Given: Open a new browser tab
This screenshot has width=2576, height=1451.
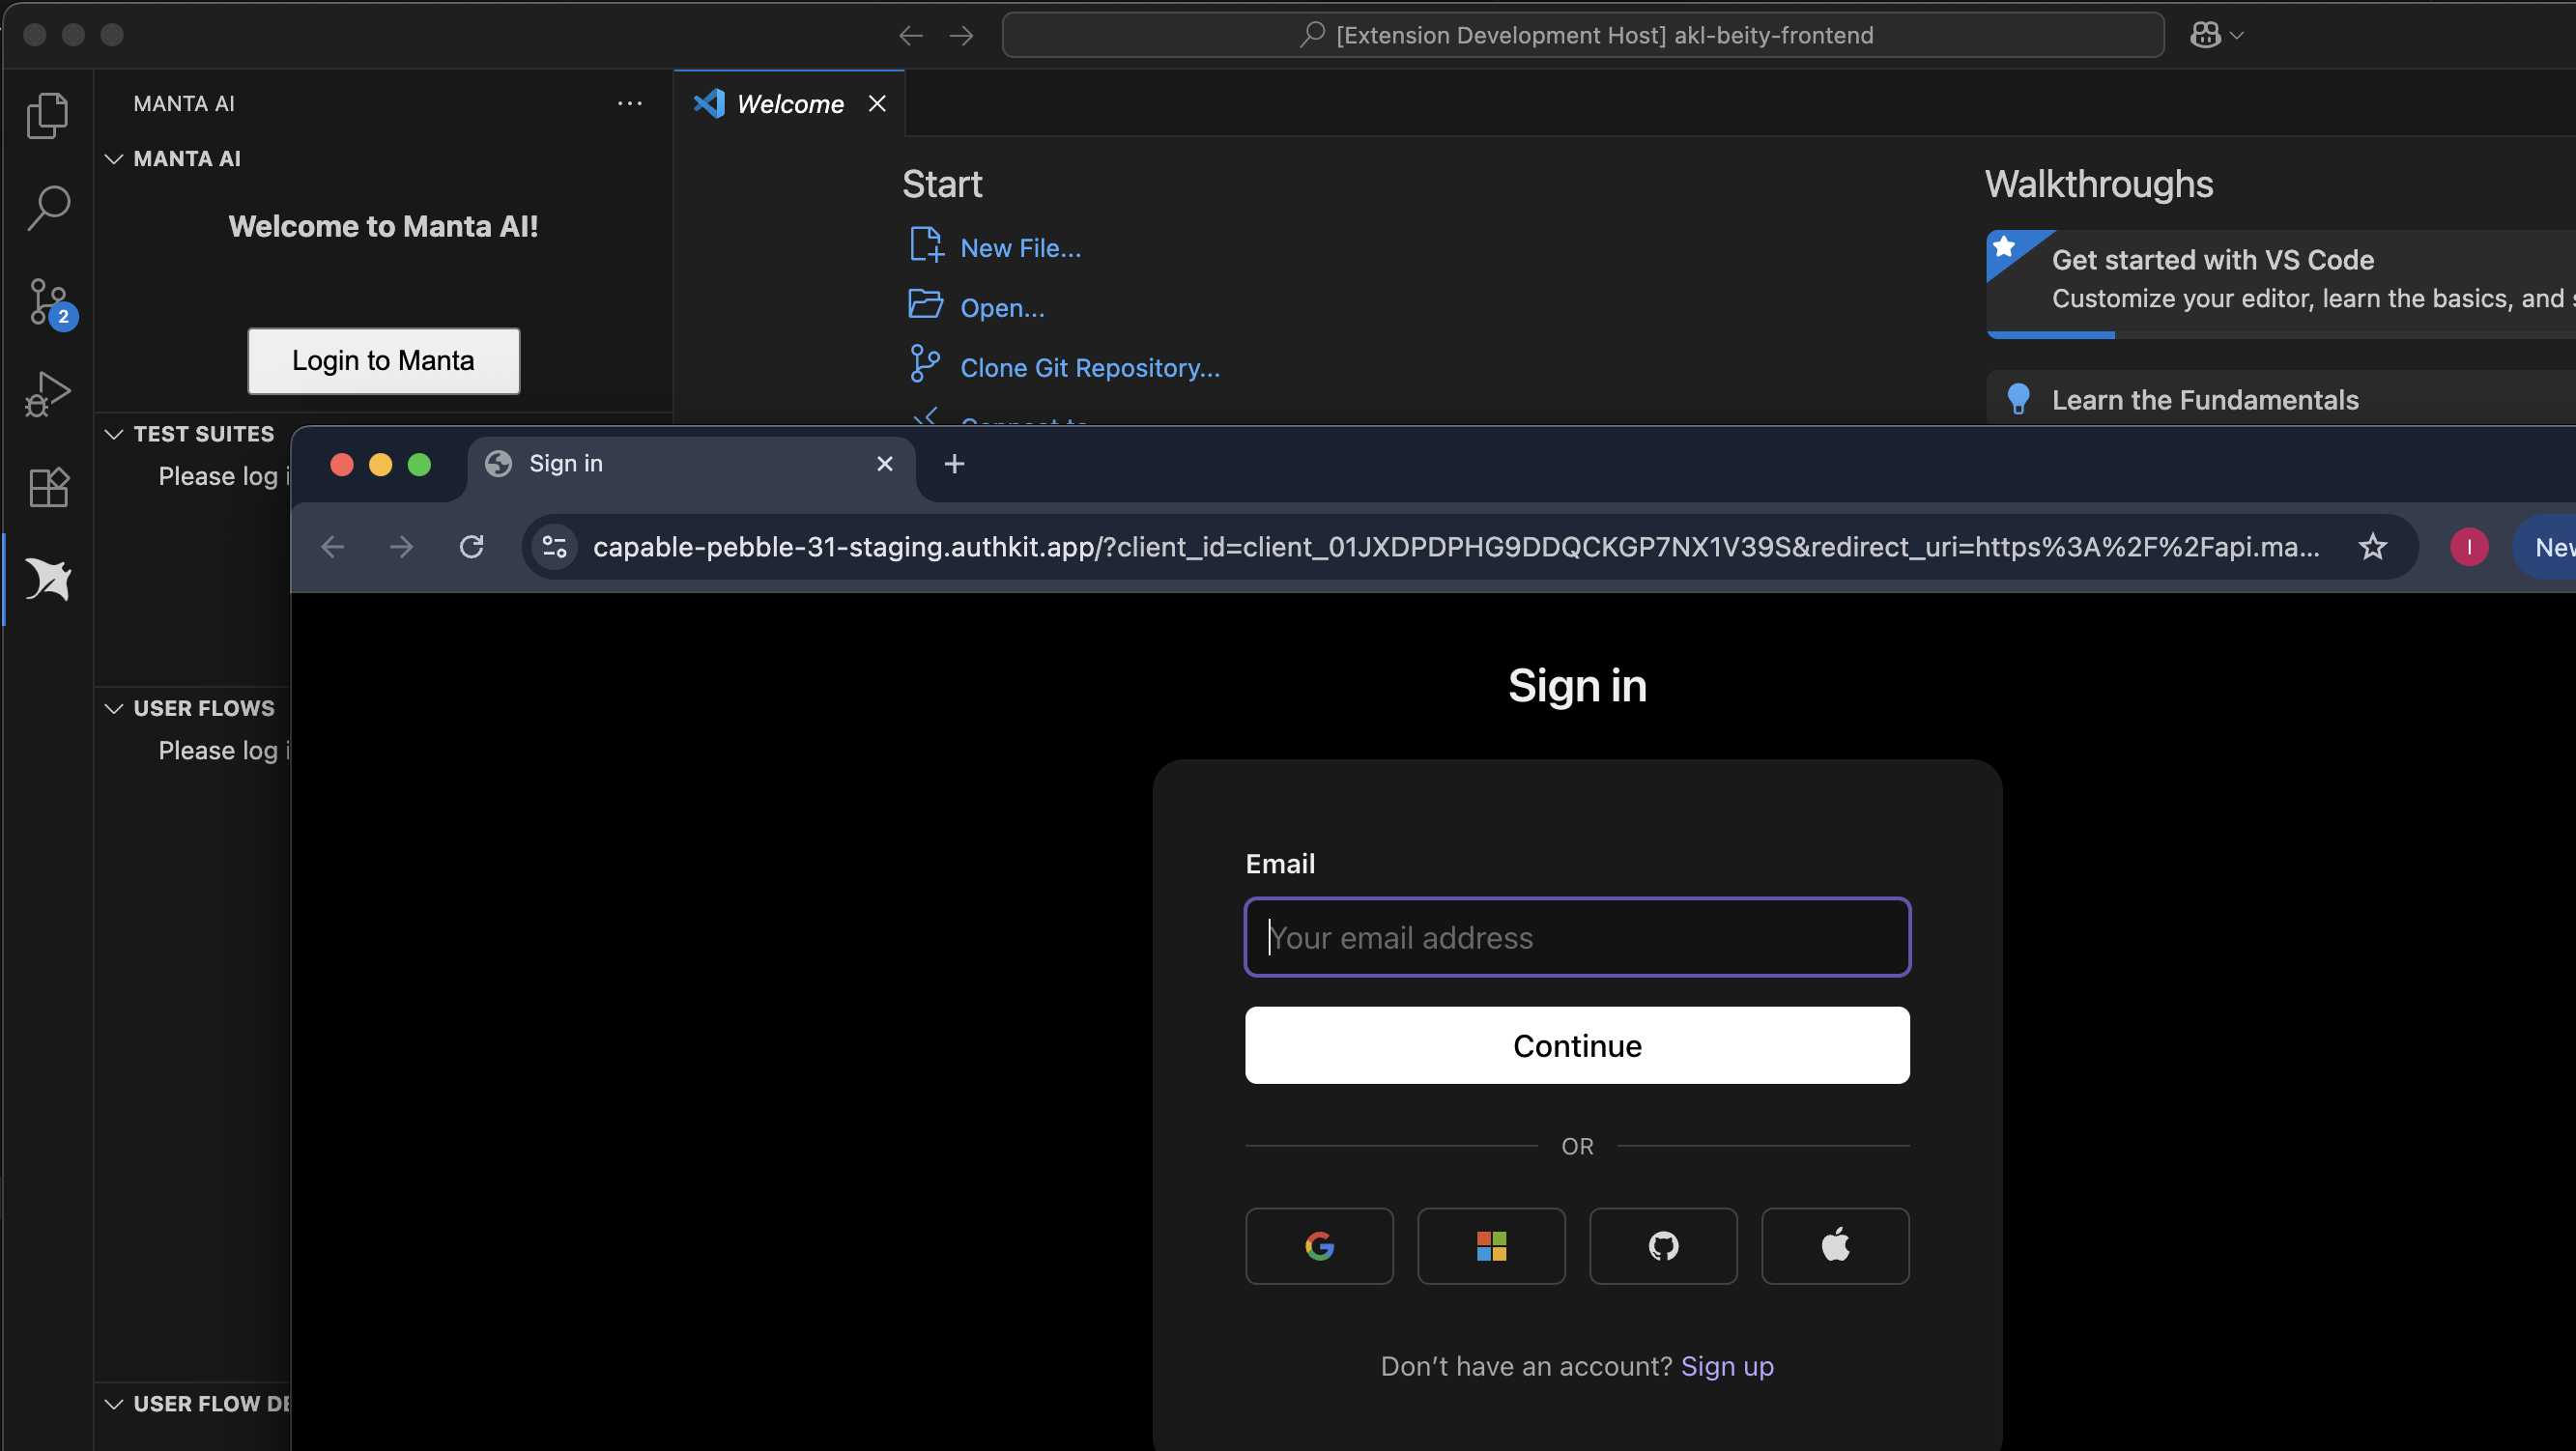Looking at the screenshot, I should 954,464.
